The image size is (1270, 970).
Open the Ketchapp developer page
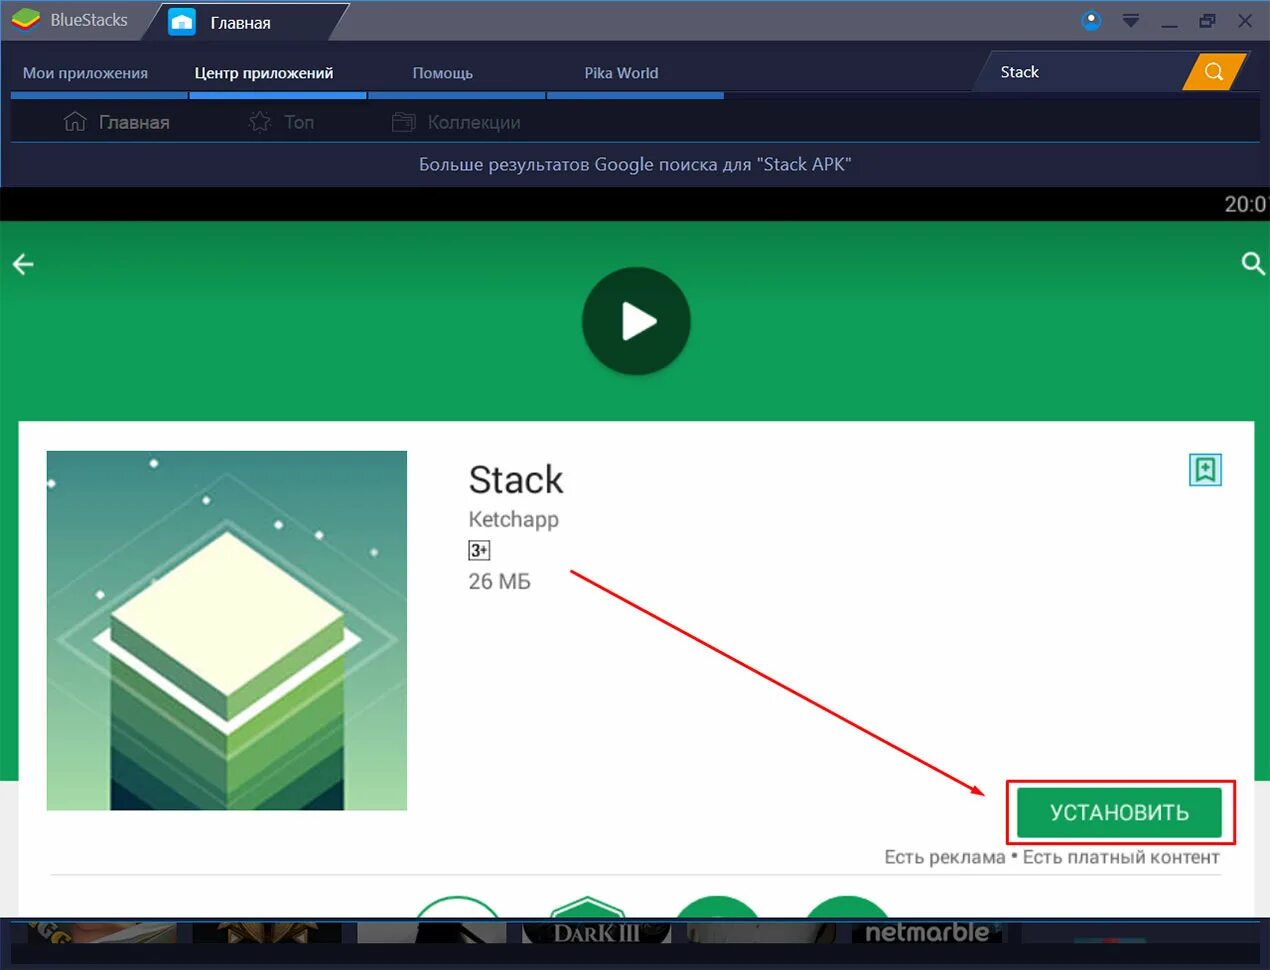point(514,520)
